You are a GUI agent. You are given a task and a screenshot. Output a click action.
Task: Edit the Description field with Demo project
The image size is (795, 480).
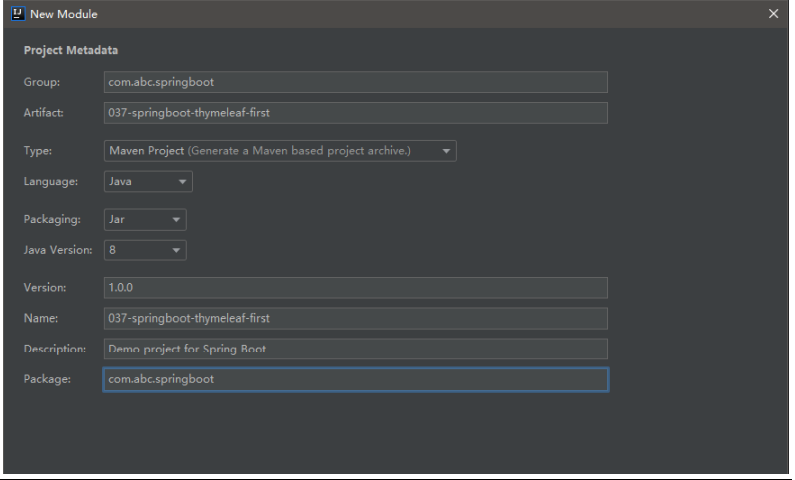[x=355, y=349]
